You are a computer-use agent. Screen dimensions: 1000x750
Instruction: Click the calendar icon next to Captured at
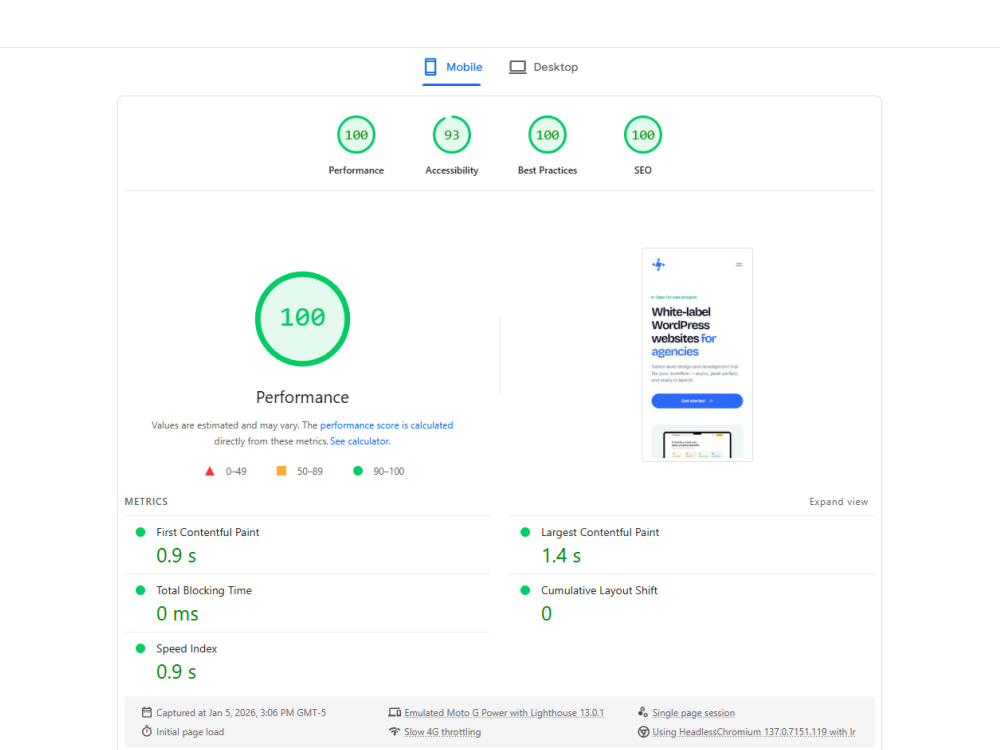(147, 712)
